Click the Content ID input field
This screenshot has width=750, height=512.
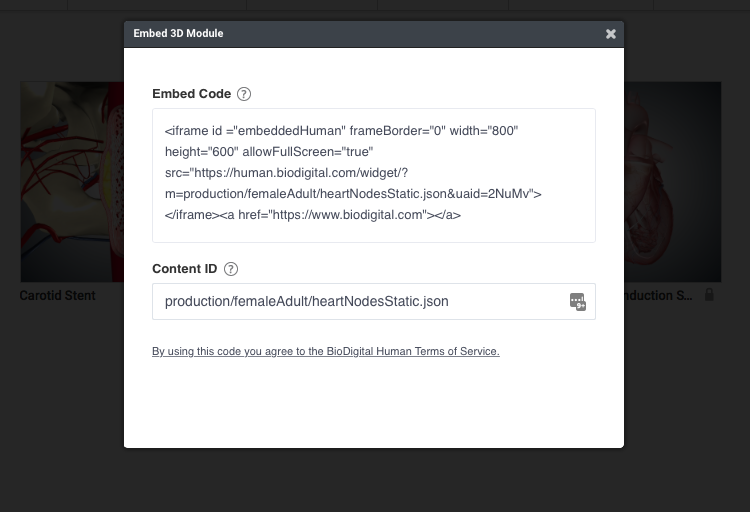tap(374, 301)
